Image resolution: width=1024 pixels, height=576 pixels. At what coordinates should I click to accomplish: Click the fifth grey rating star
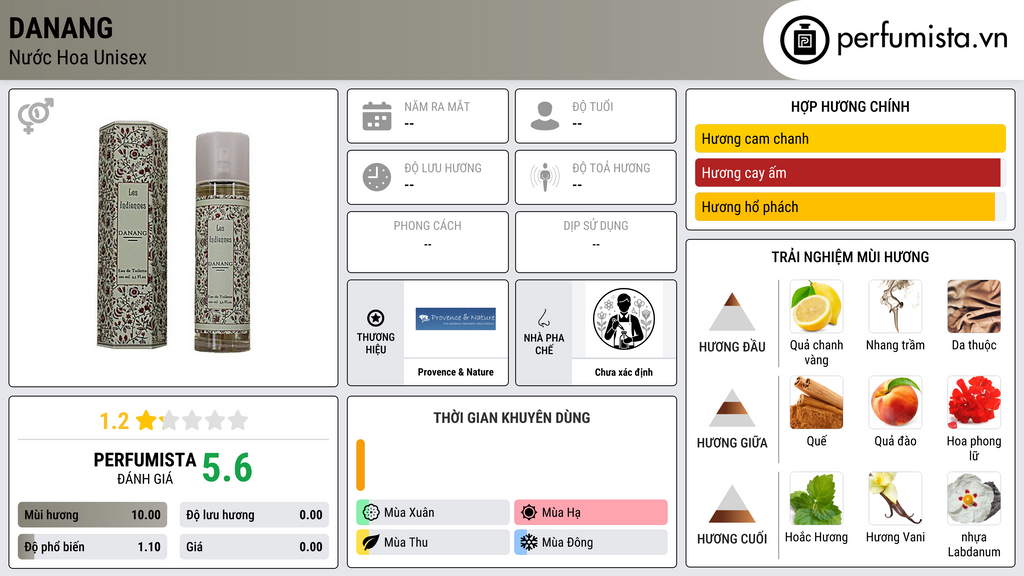tap(238, 420)
